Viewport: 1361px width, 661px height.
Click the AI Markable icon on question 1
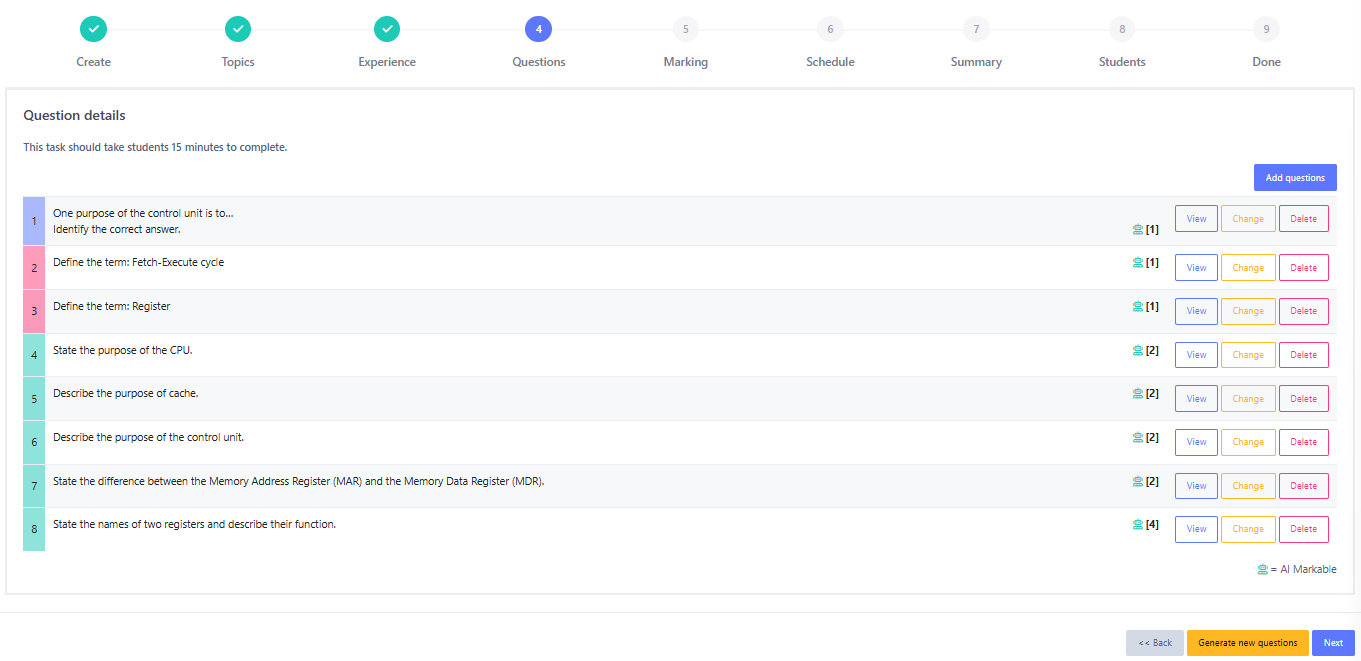[x=1137, y=229]
